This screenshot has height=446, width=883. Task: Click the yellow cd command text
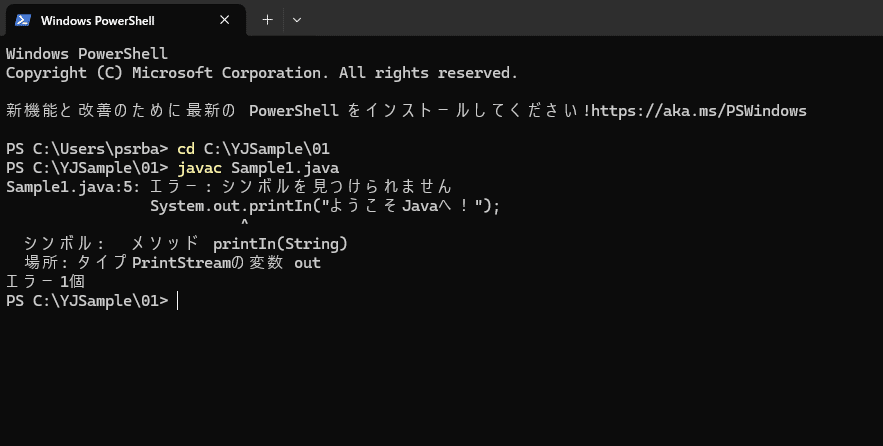pyautogui.click(x=186, y=149)
